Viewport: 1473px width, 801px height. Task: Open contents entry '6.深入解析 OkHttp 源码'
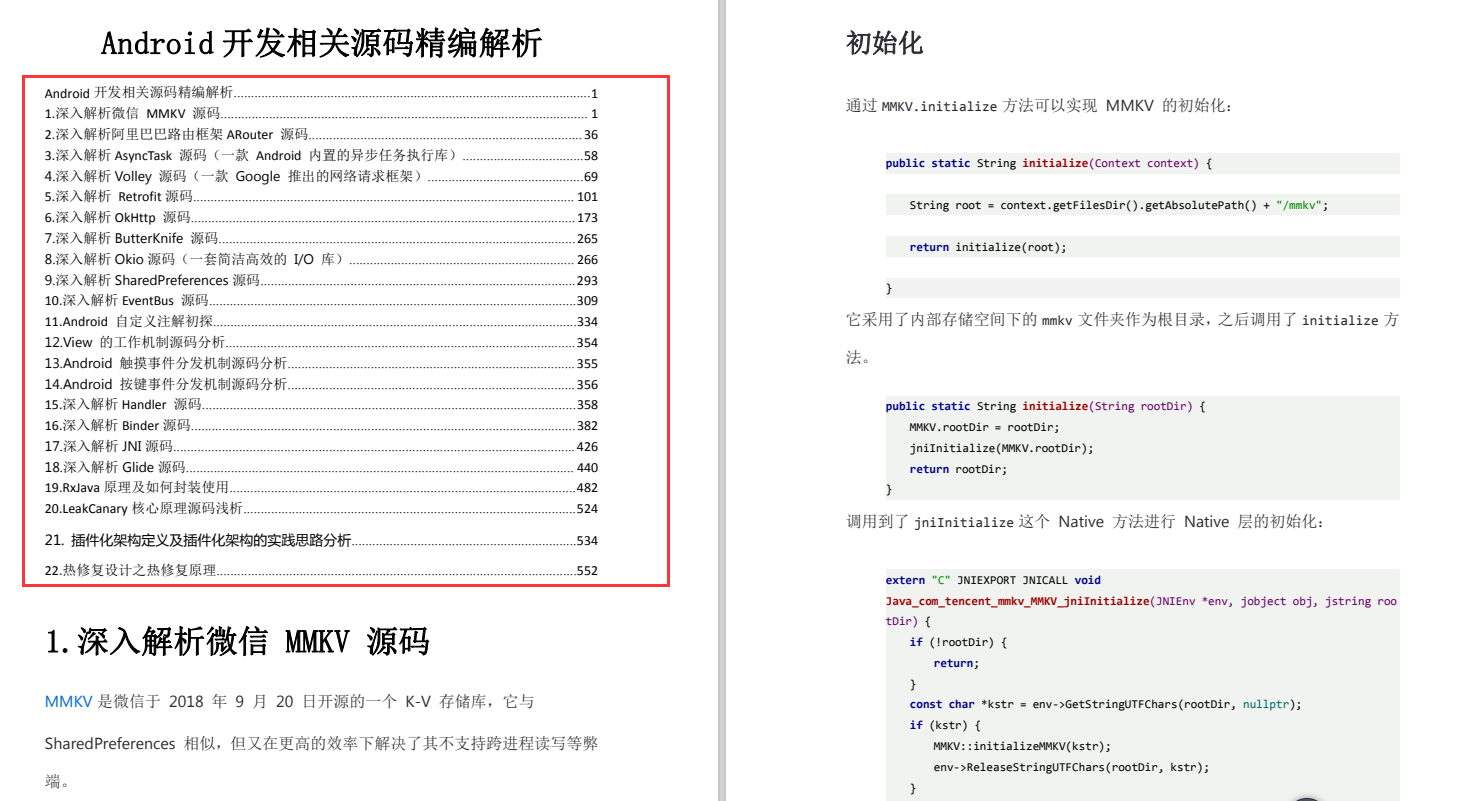pos(321,218)
